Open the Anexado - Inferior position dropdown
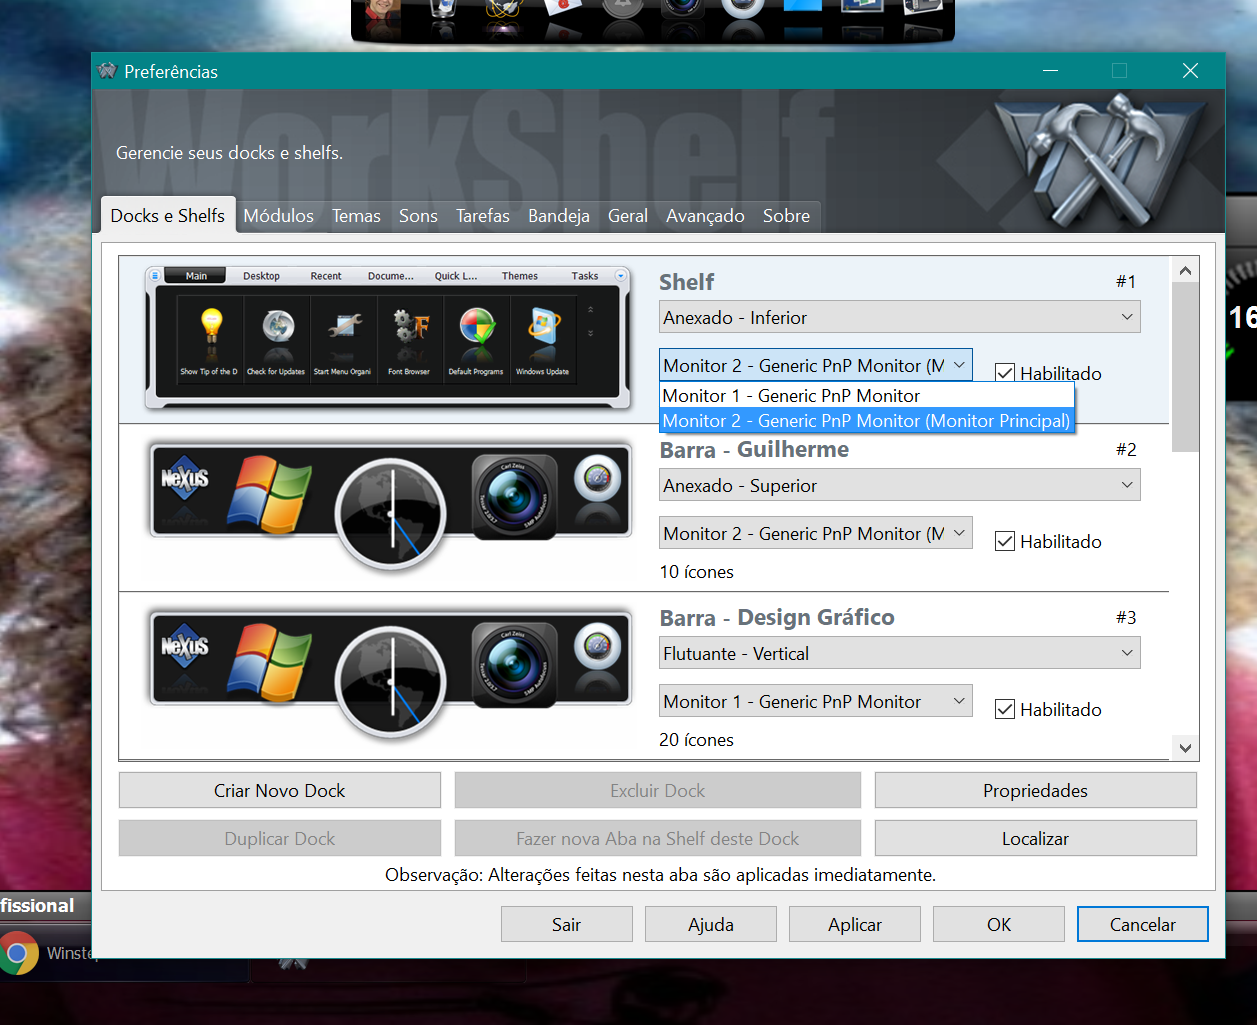The image size is (1257, 1025). [899, 318]
